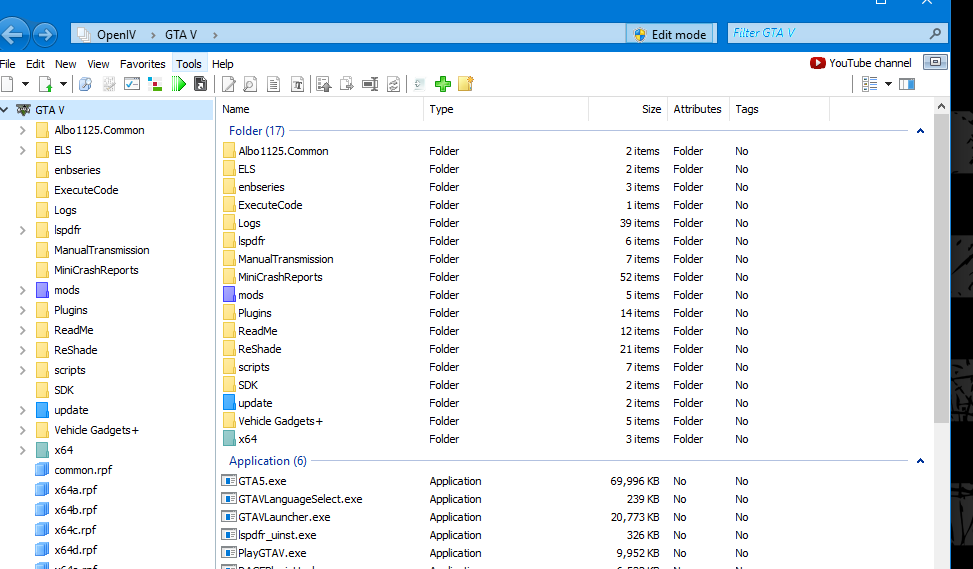Open the dropdown arrow beside the New file icon
Screen dimensions: 973x569
pos(25,84)
